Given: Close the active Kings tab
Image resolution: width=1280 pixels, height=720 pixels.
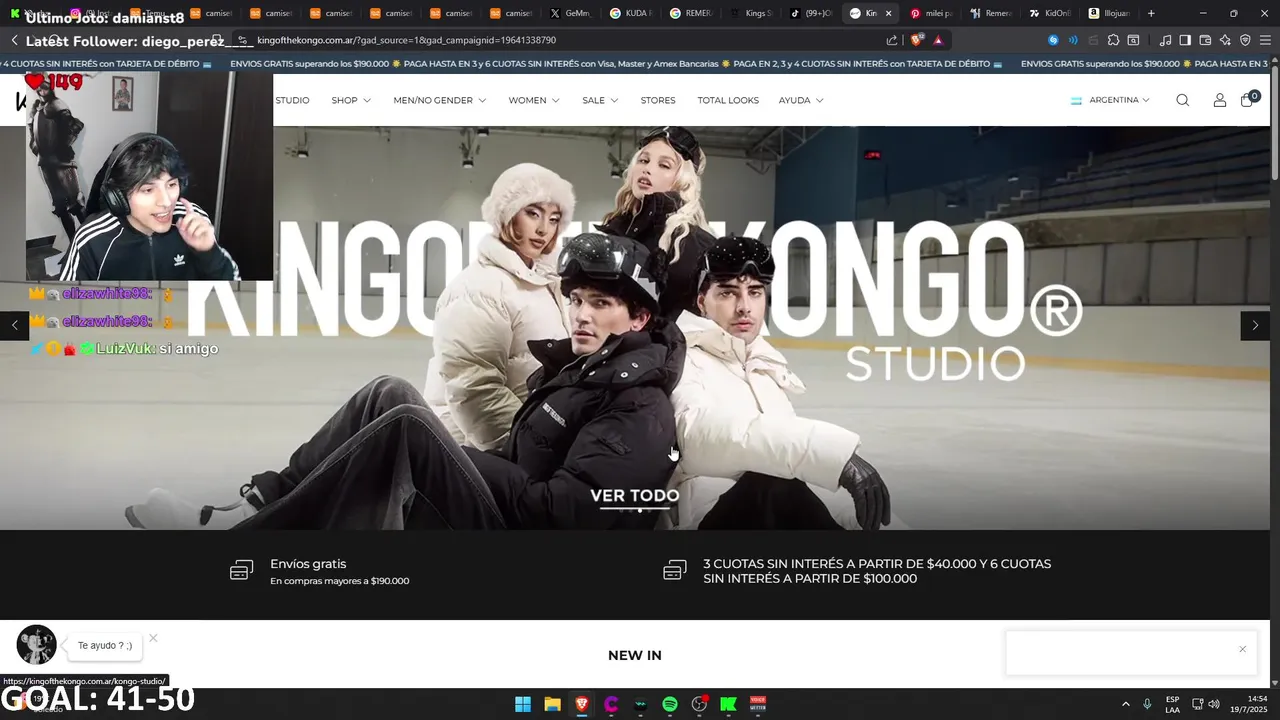Looking at the screenshot, I should pos(888,13).
